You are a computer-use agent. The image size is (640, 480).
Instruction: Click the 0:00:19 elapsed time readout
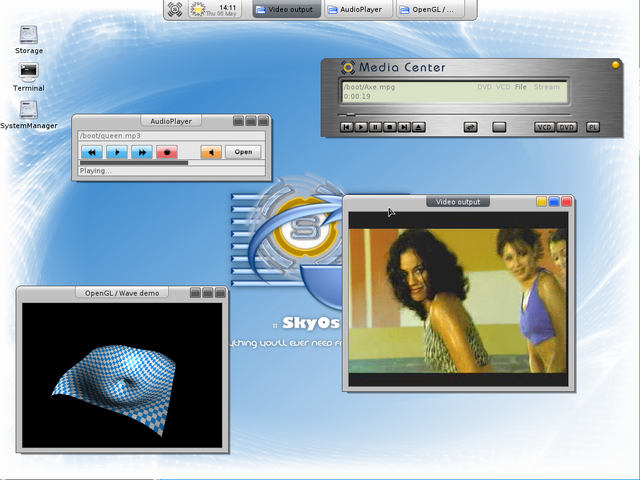coord(357,96)
